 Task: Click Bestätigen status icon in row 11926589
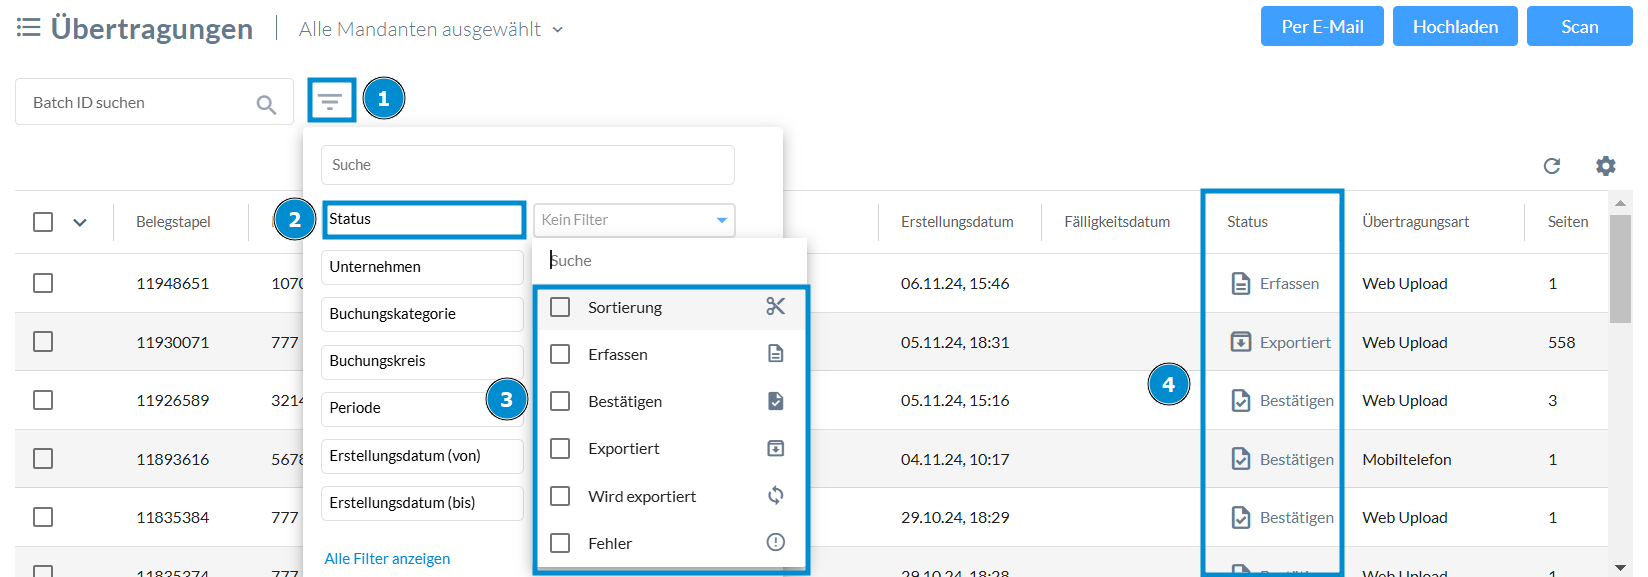(1240, 400)
